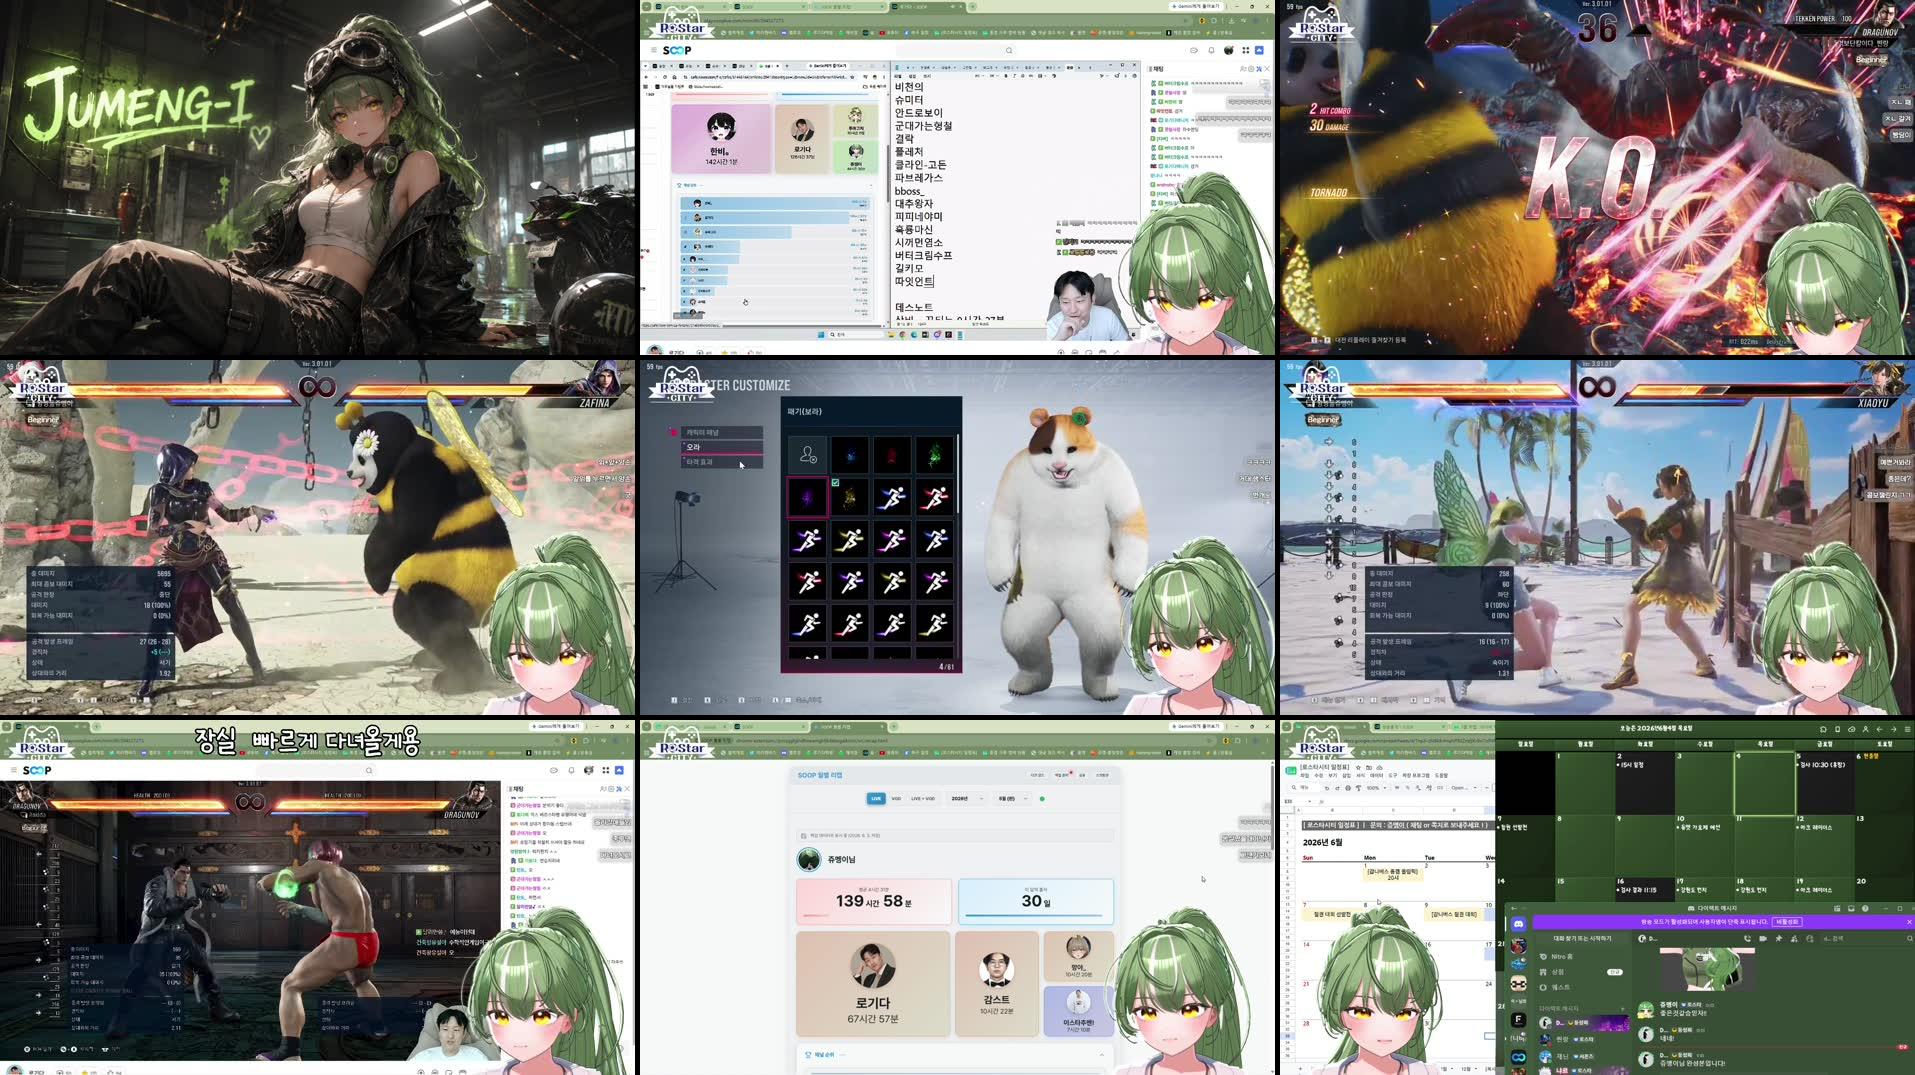
Task: Select the highlighted purple aura tile
Action: click(x=807, y=497)
